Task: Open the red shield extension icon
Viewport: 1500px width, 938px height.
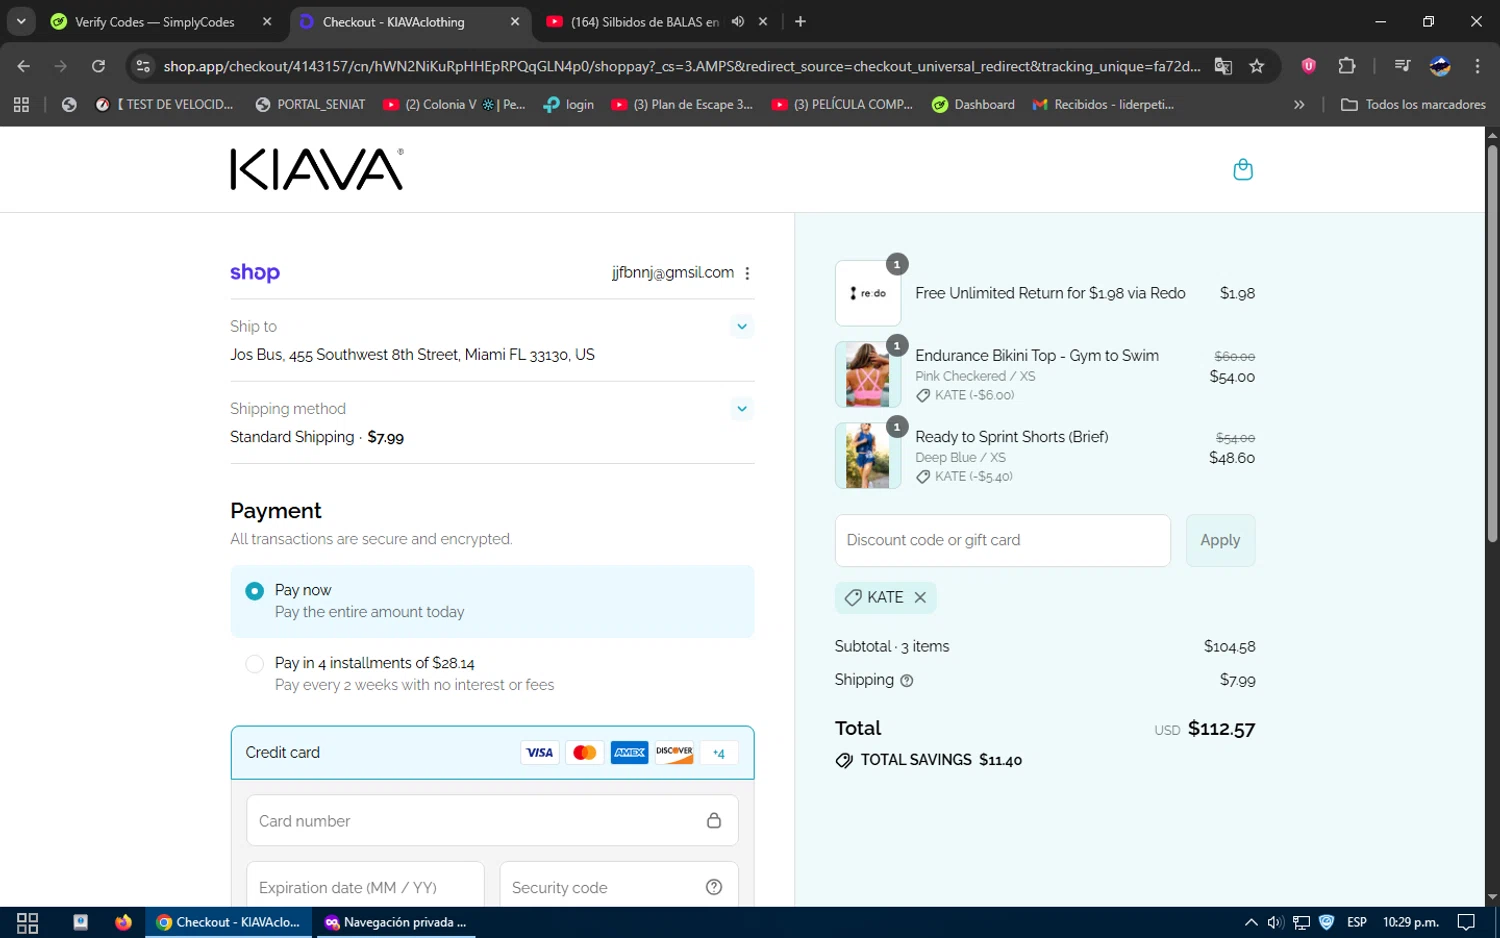Action: (1308, 66)
